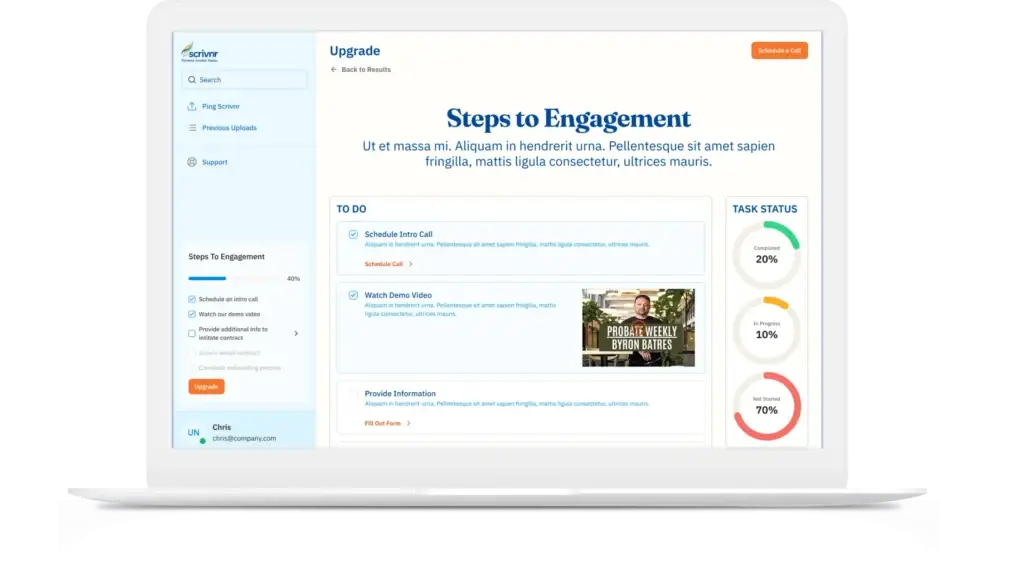1024x569 pixels.
Task: Toggle the Schedule Intro Call card checkbox
Action: pyautogui.click(x=353, y=234)
